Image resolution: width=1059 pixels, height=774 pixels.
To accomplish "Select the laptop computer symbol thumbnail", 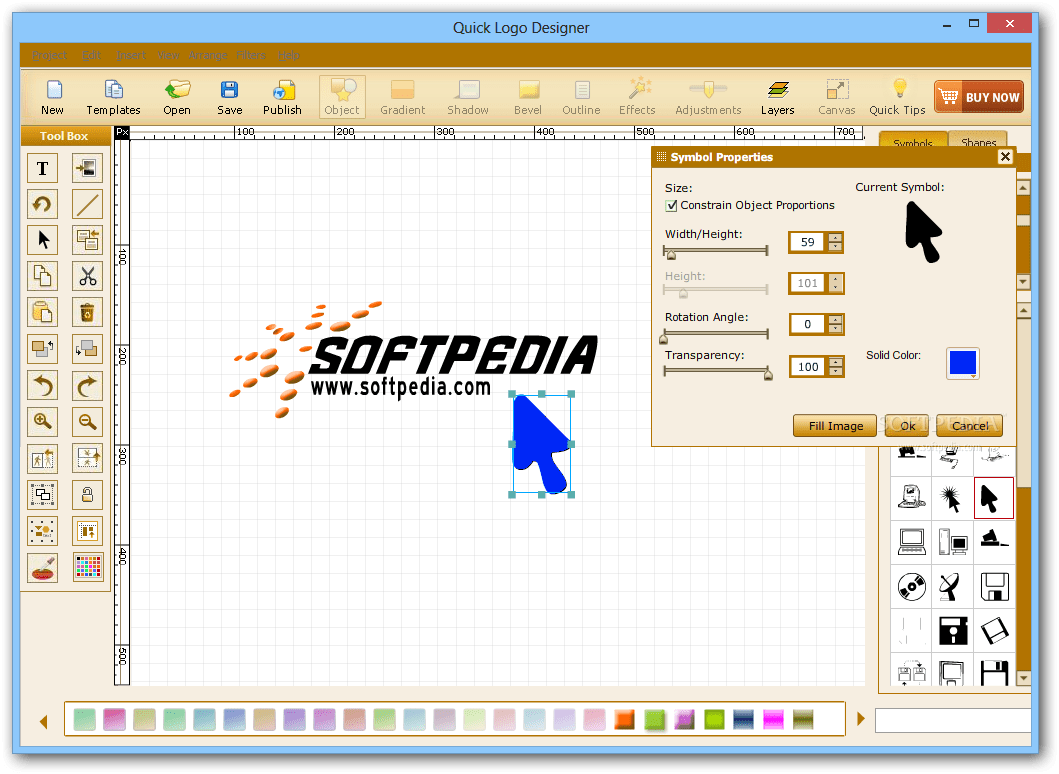I will click(x=912, y=542).
